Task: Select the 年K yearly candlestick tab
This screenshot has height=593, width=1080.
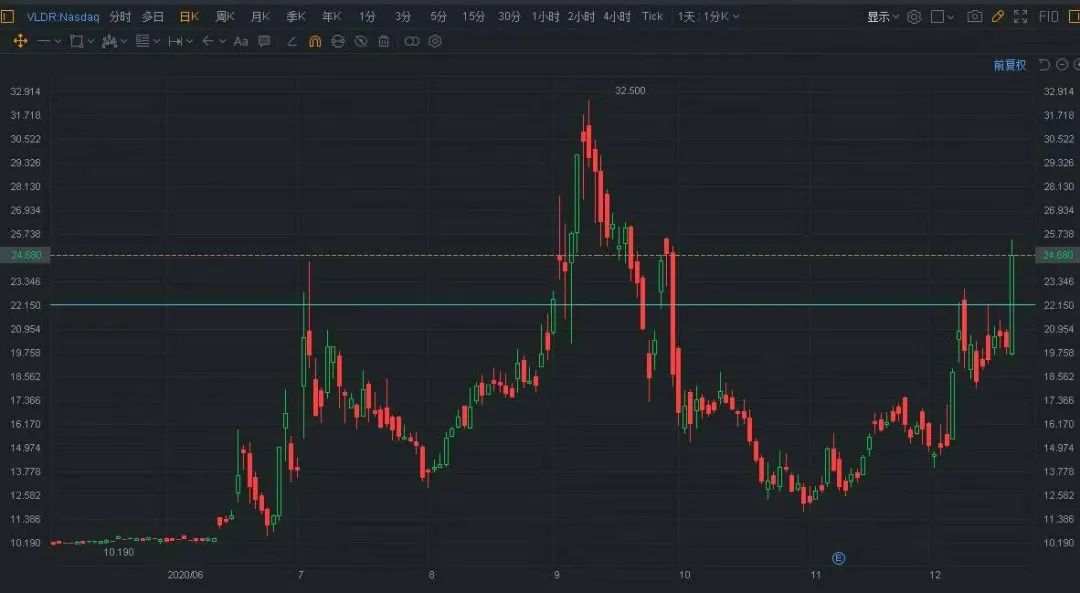Action: (331, 17)
